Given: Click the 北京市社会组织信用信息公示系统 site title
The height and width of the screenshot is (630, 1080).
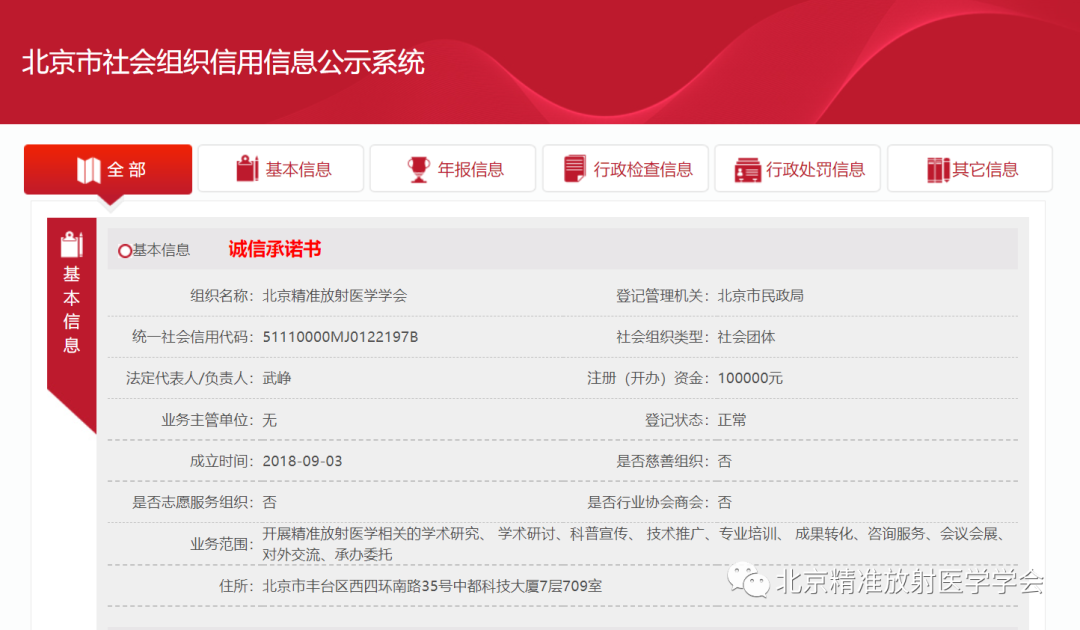Looking at the screenshot, I should tap(223, 62).
